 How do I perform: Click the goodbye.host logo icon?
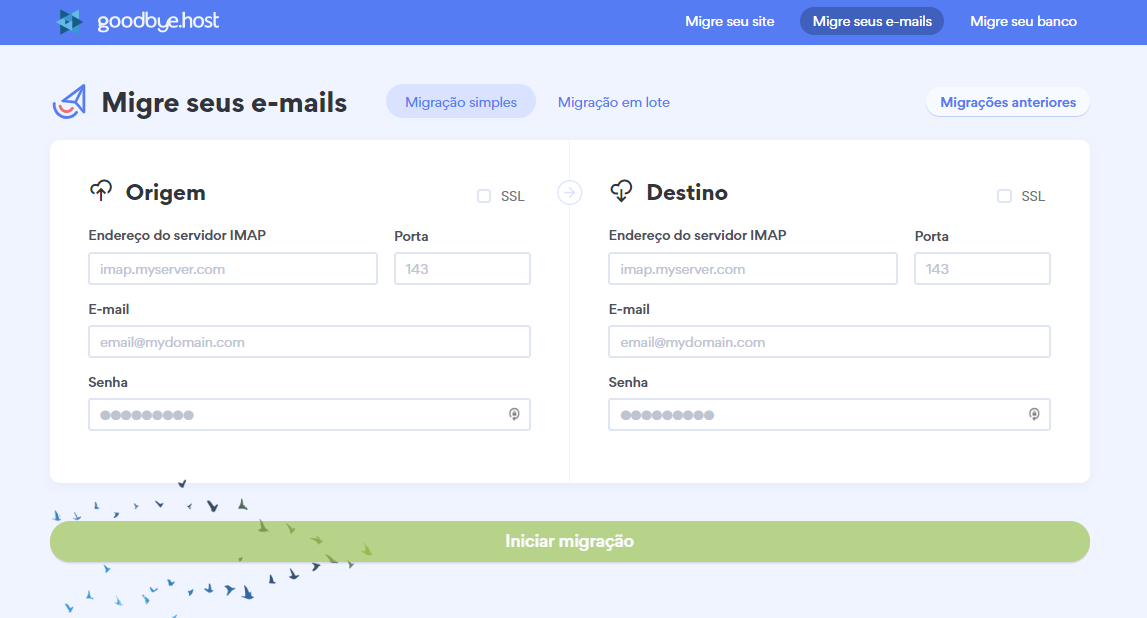click(x=70, y=22)
